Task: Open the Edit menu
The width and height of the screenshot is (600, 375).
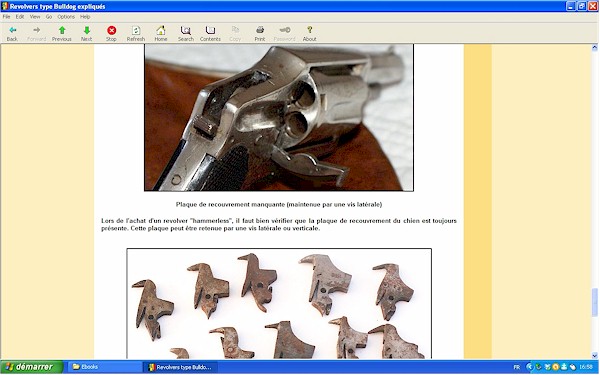Action: coord(20,17)
